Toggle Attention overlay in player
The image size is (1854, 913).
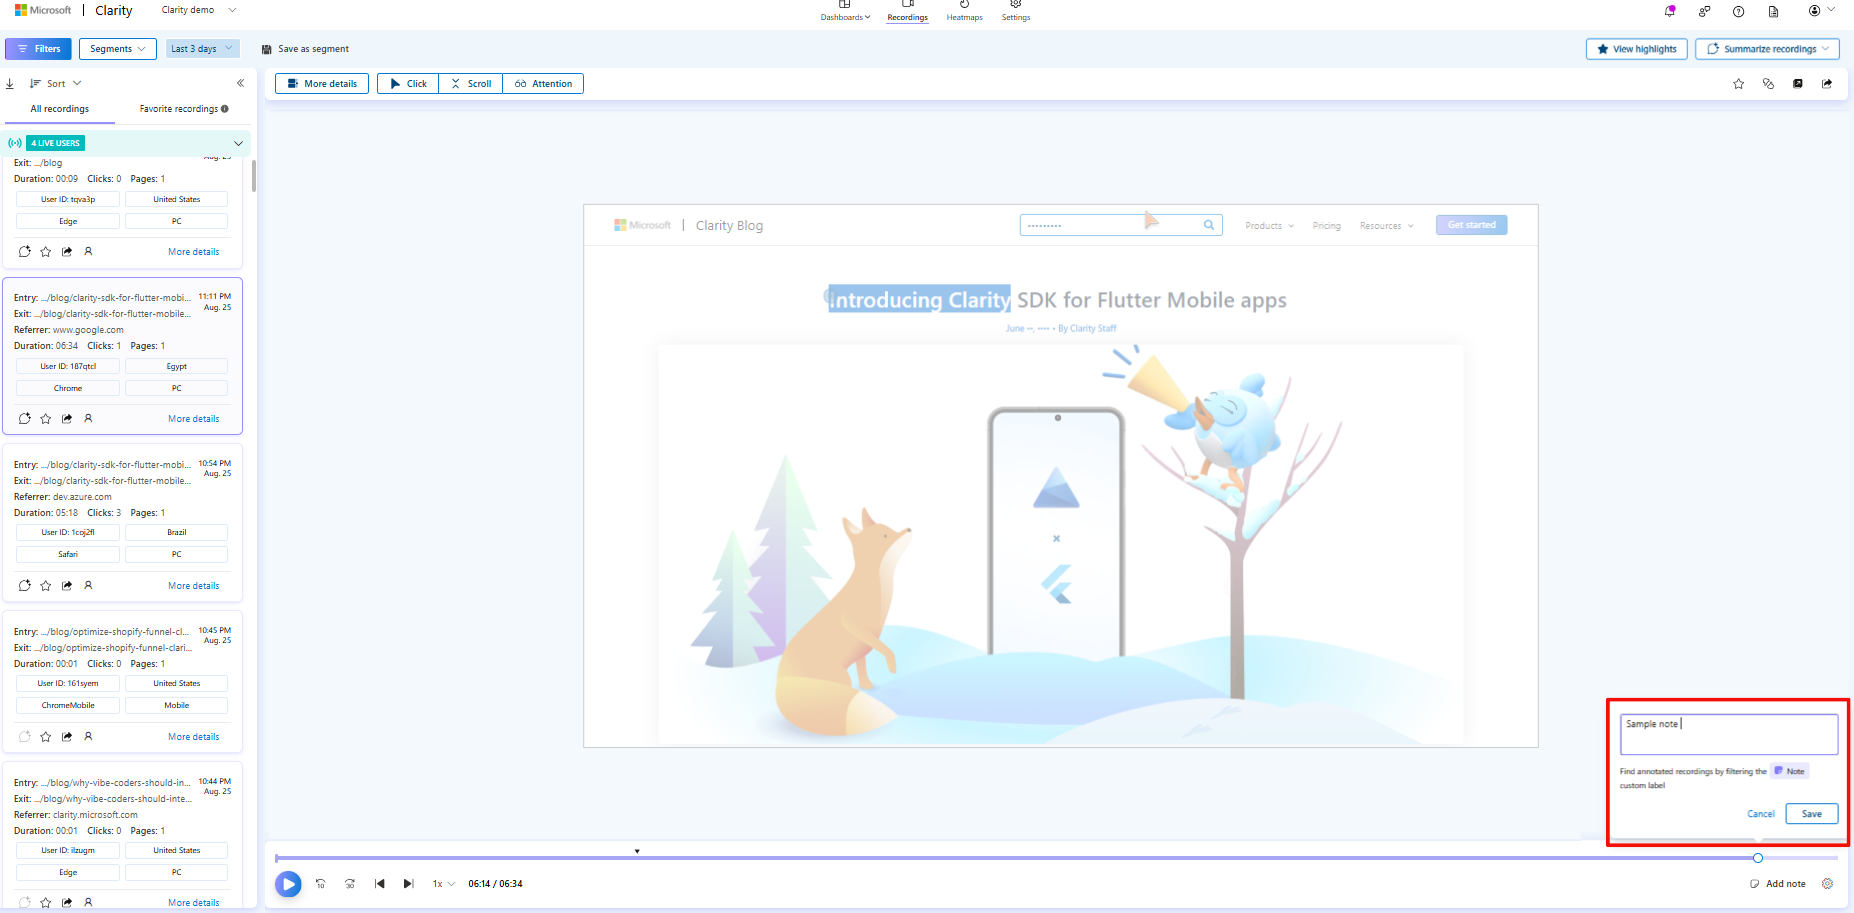click(x=543, y=84)
